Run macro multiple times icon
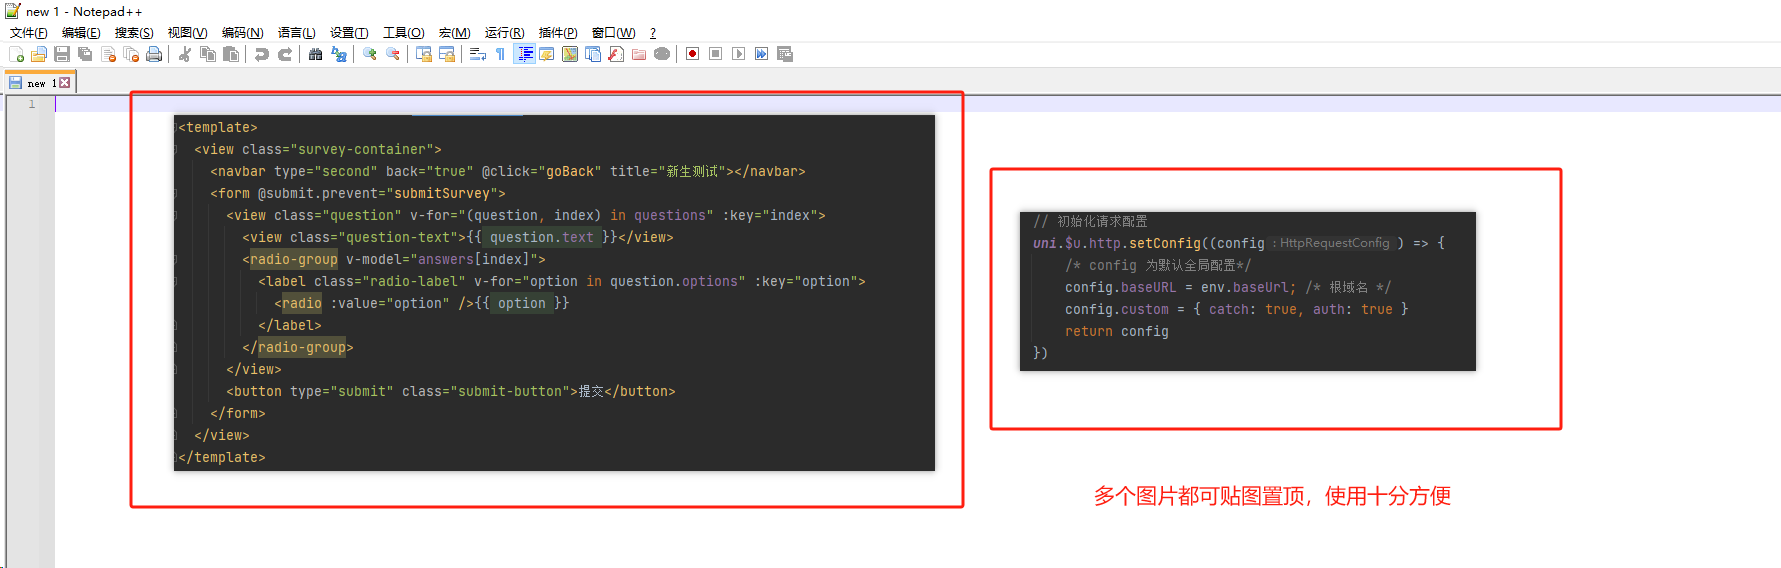This screenshot has width=1781, height=568. 761,54
